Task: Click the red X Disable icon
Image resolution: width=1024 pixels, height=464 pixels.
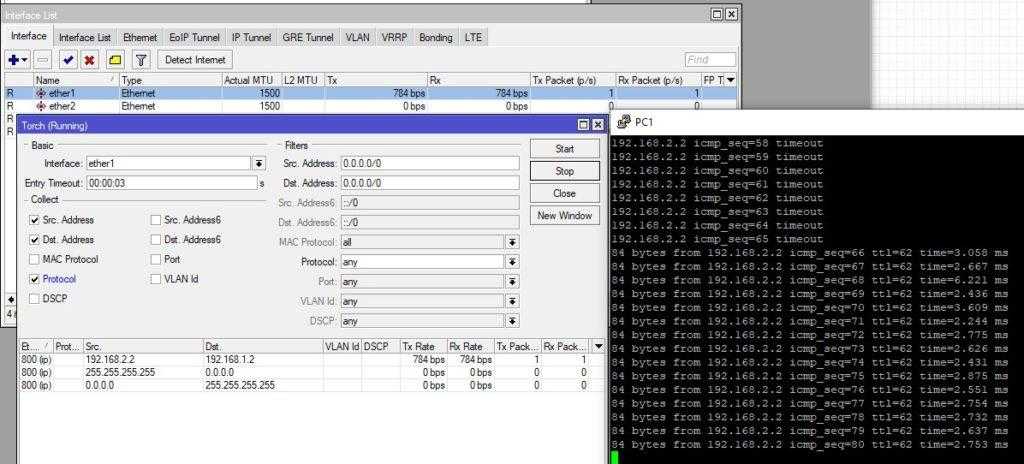Action: point(90,60)
